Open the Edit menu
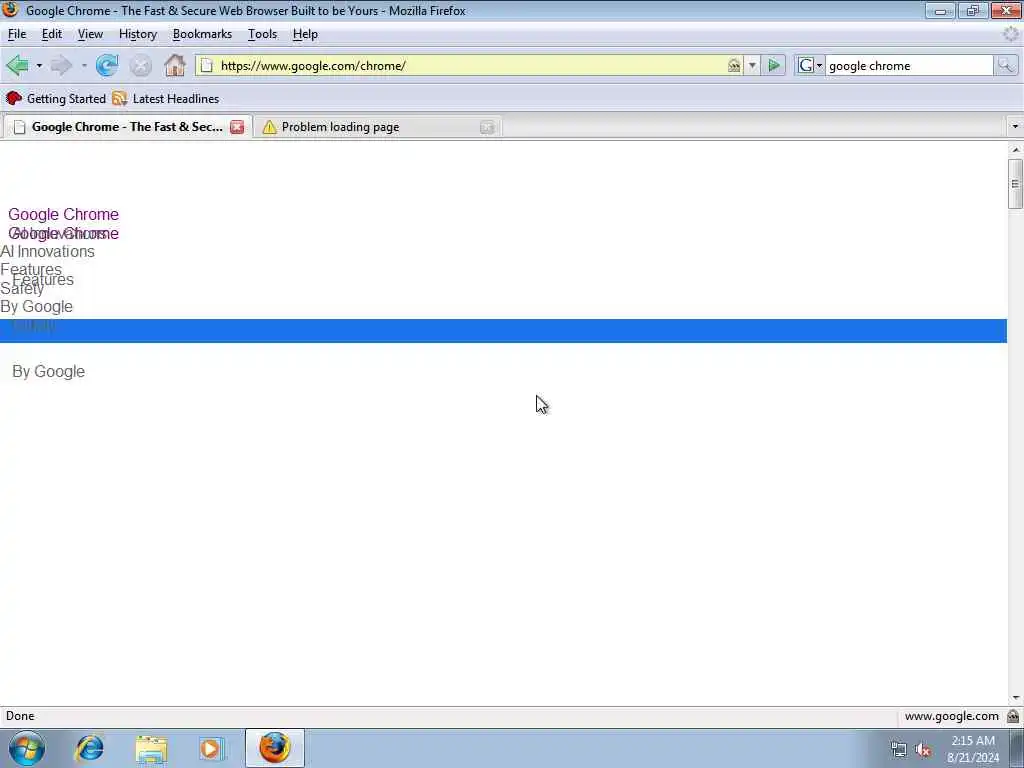Viewport: 1024px width, 768px height. 52,34
